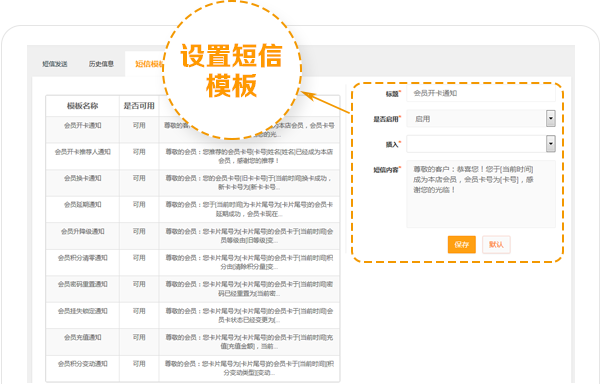Switch to the 历史信息 tab
Image resolution: width=600 pixels, height=384 pixels.
tap(101, 64)
